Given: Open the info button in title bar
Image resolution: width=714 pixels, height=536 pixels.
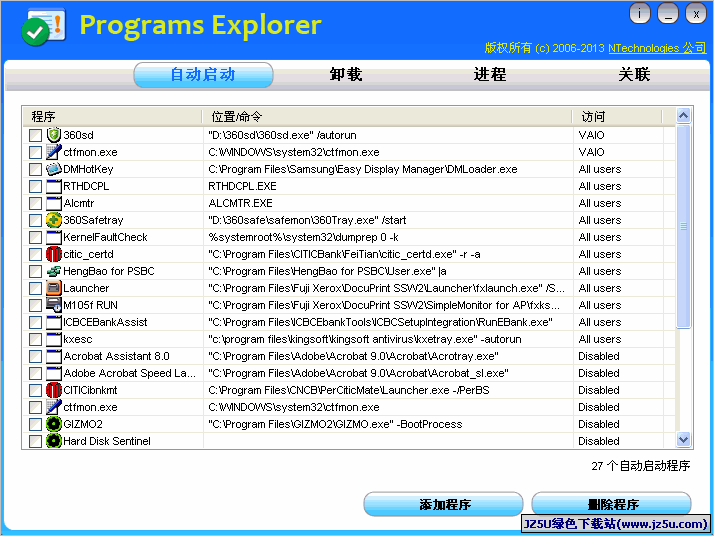Looking at the screenshot, I should coord(640,13).
